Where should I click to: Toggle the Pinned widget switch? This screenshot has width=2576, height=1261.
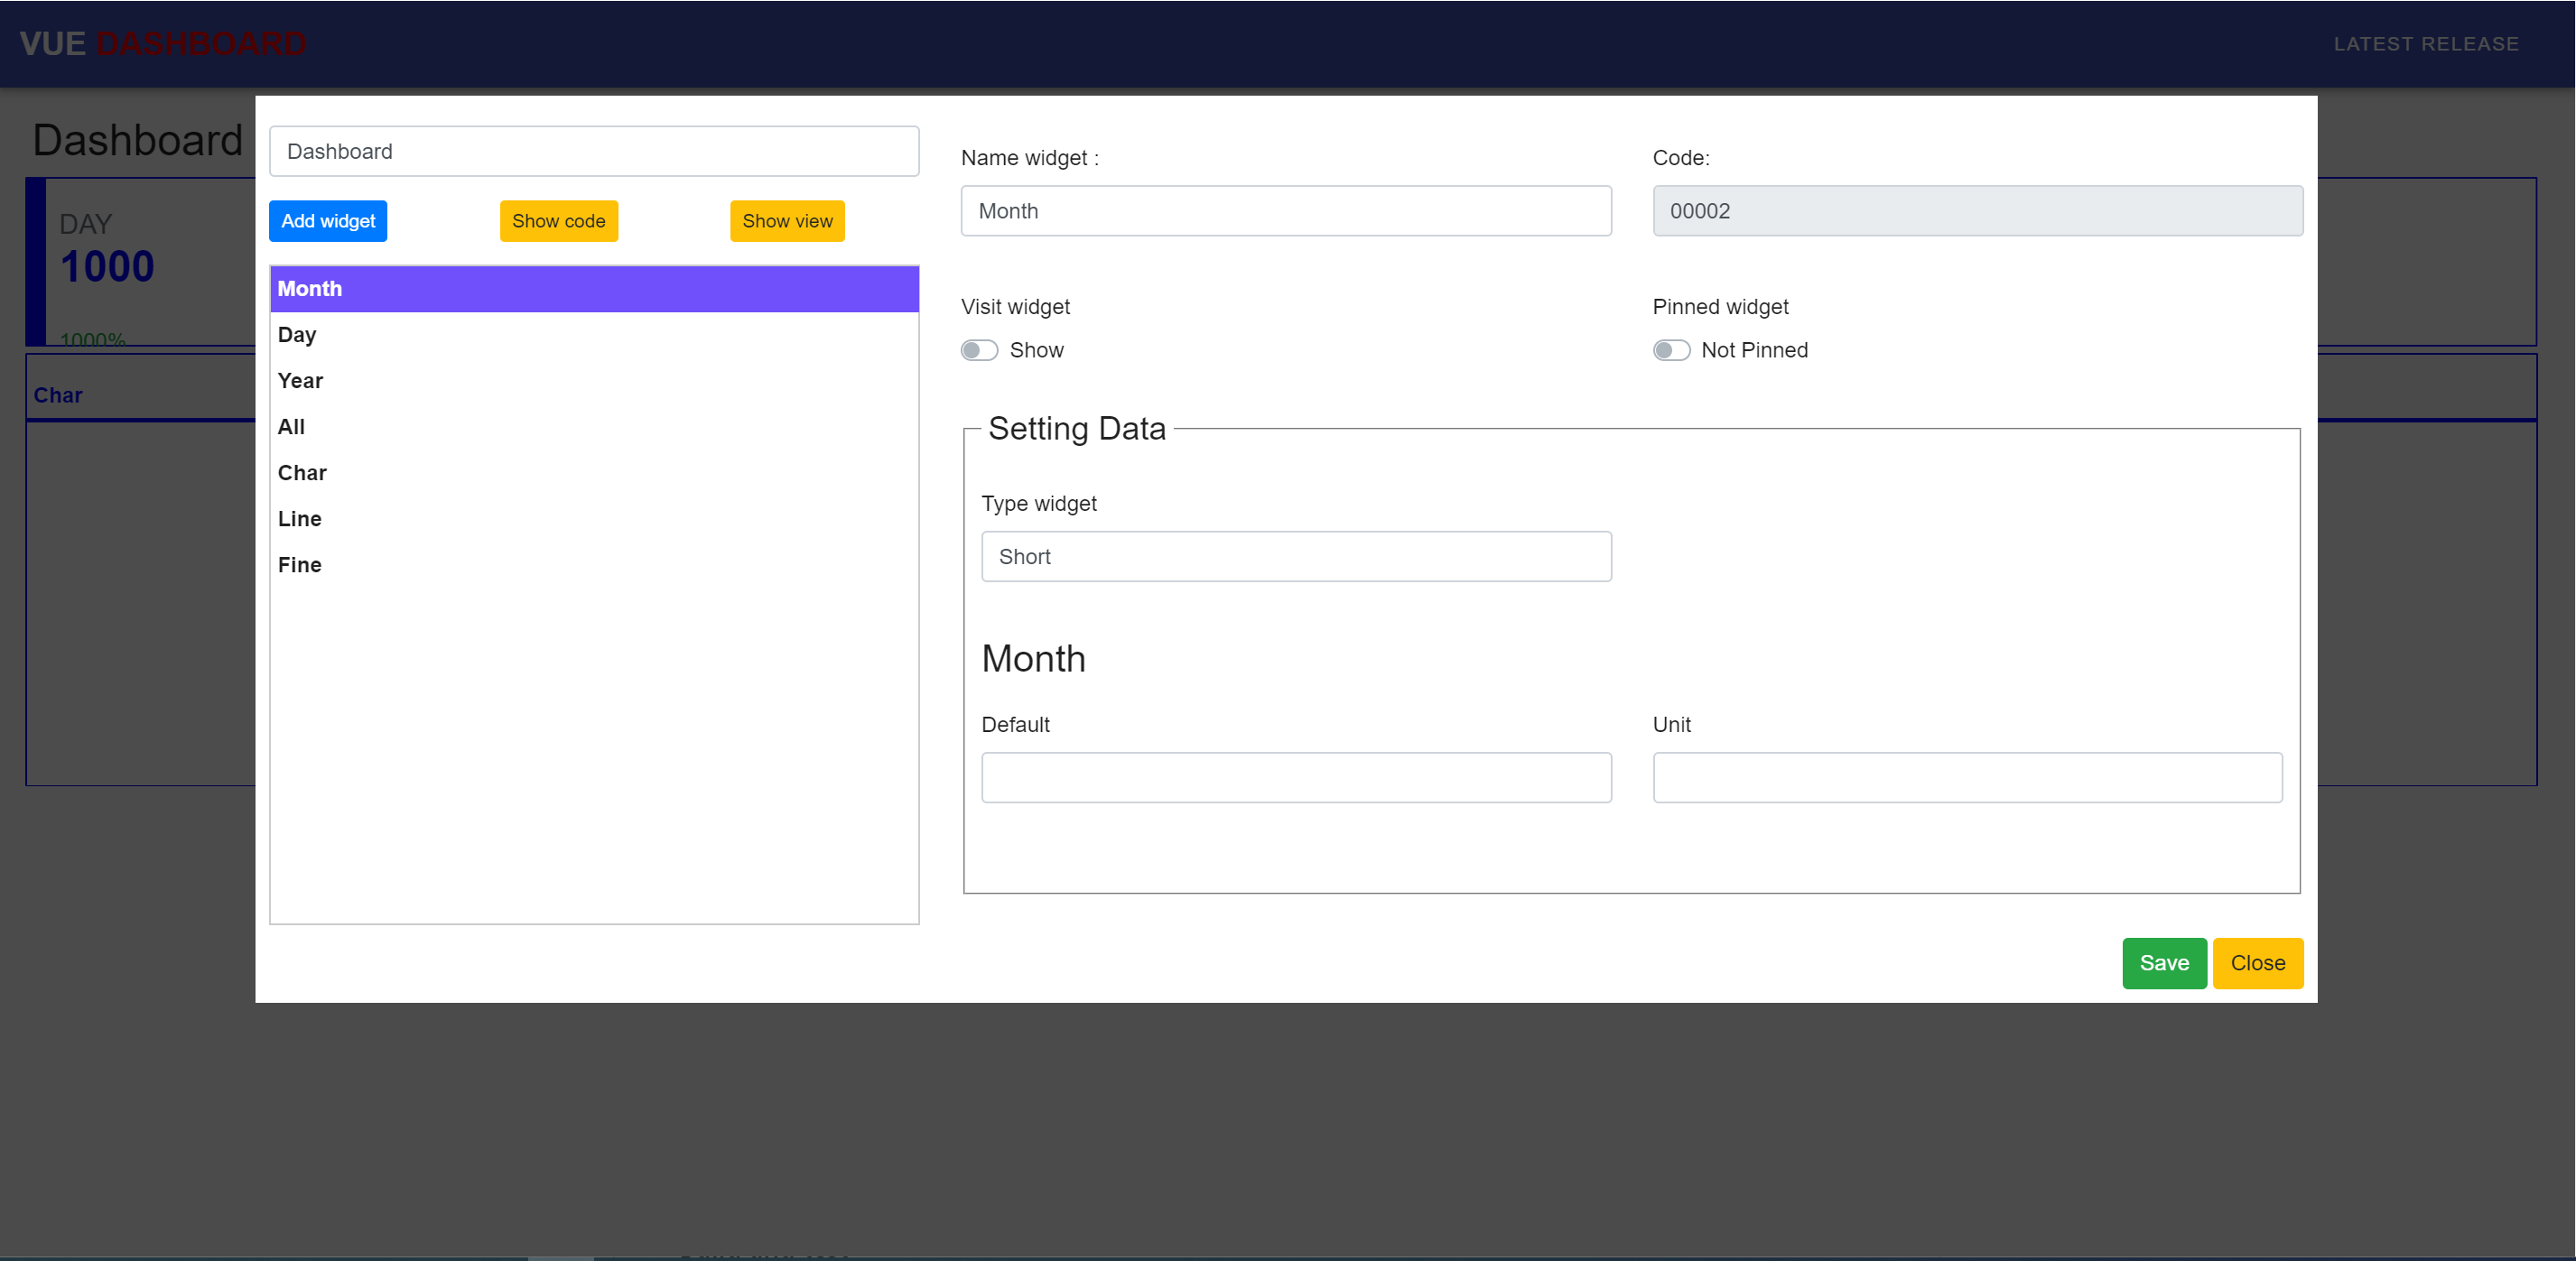point(1670,350)
